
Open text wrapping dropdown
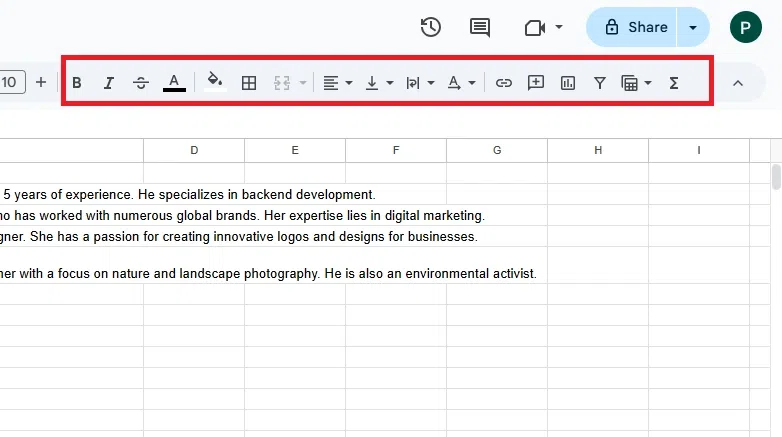420,83
